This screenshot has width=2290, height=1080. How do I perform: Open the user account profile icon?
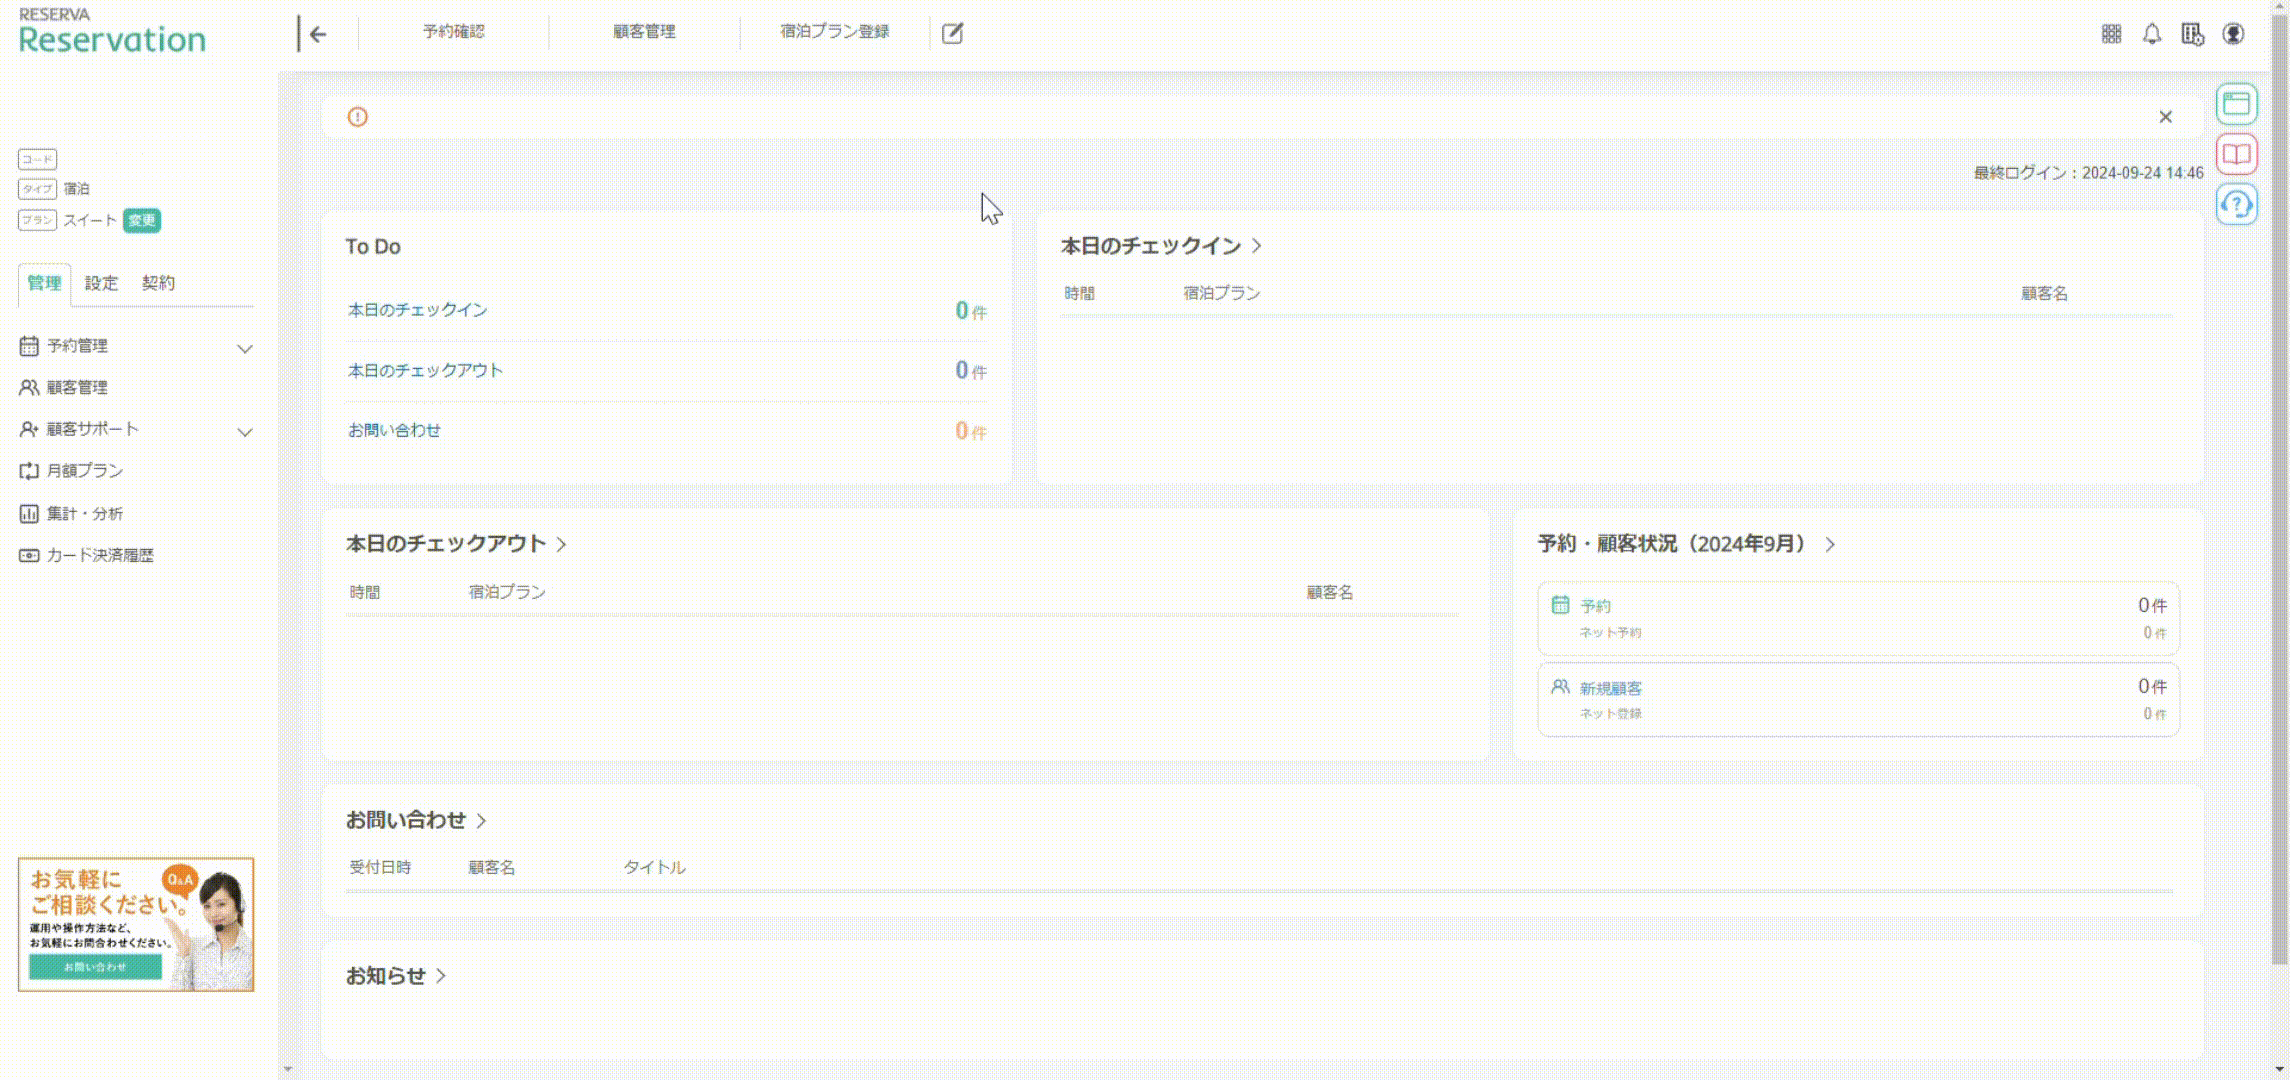pos(2233,34)
